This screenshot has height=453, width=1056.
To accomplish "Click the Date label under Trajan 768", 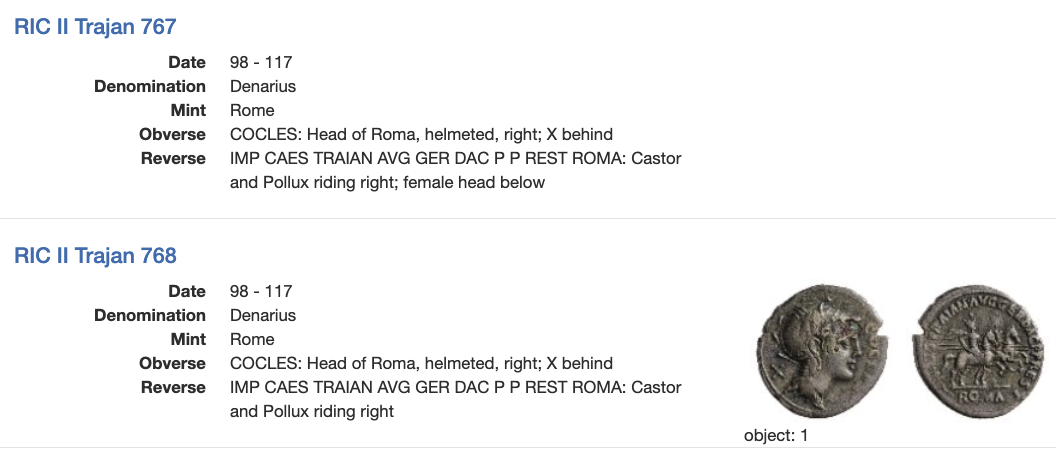I will point(187,291).
